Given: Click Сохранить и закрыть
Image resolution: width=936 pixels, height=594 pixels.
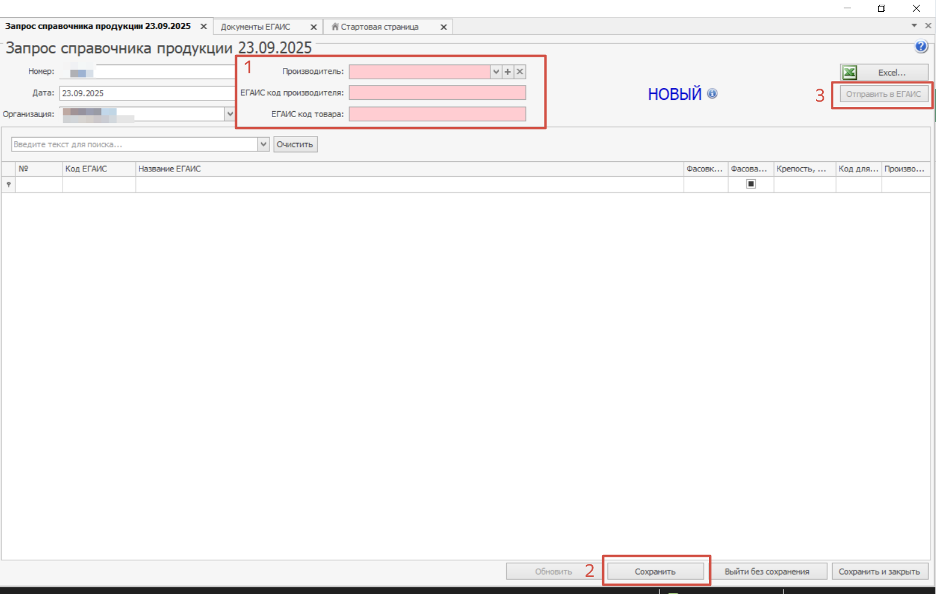Looking at the screenshot, I should [x=879, y=571].
